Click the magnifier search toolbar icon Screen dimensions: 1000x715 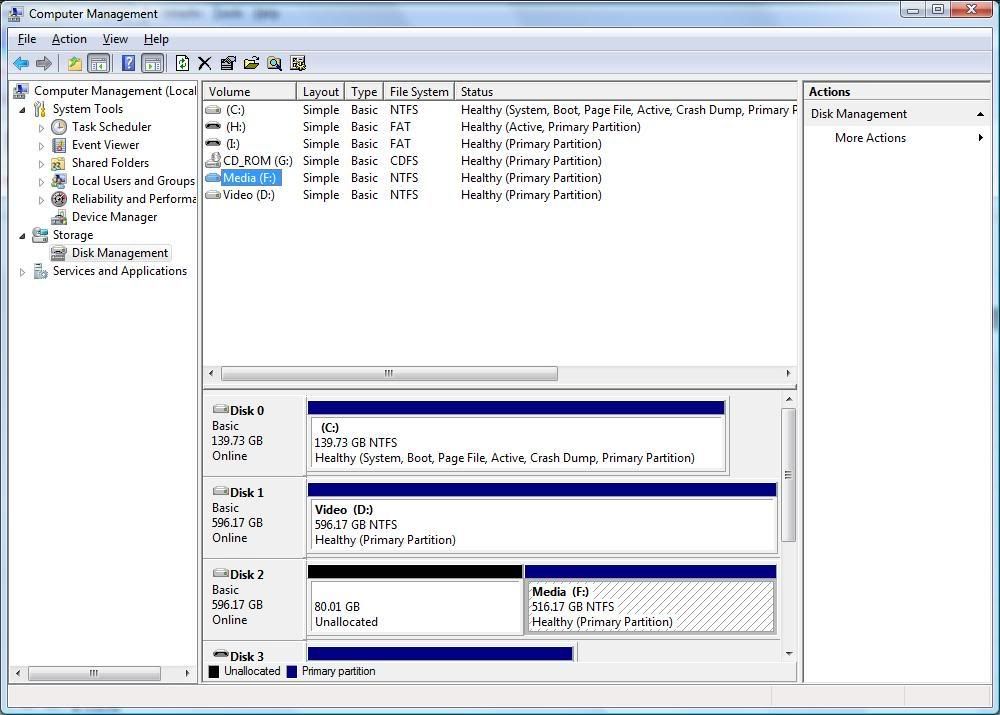tap(274, 64)
